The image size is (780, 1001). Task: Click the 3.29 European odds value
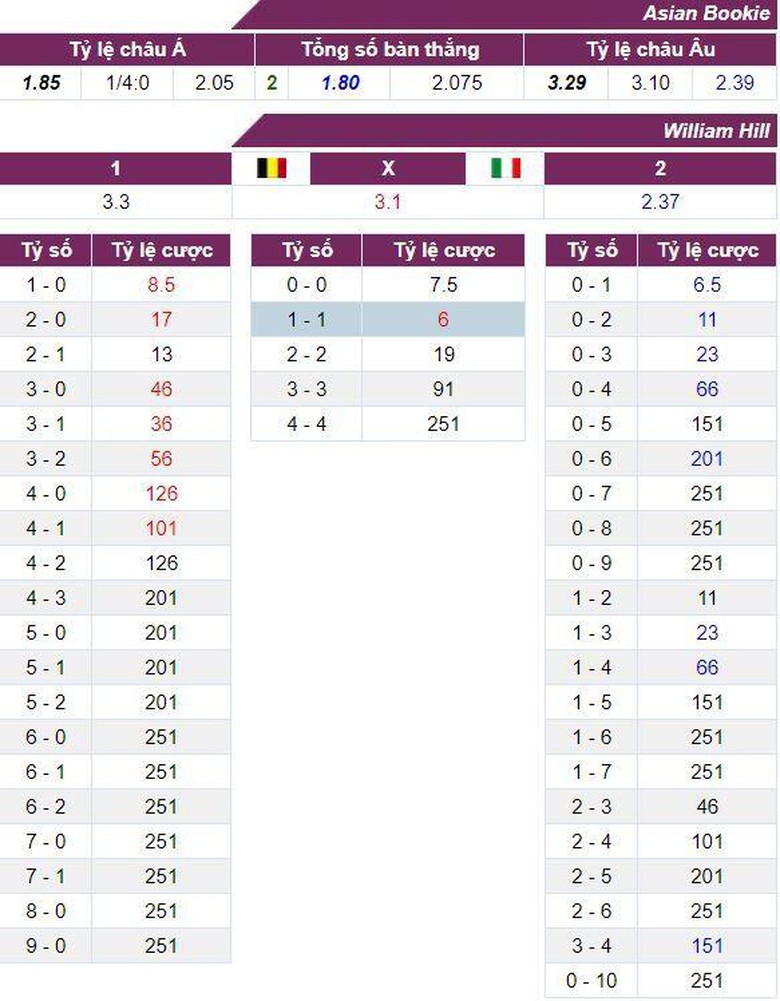(567, 83)
